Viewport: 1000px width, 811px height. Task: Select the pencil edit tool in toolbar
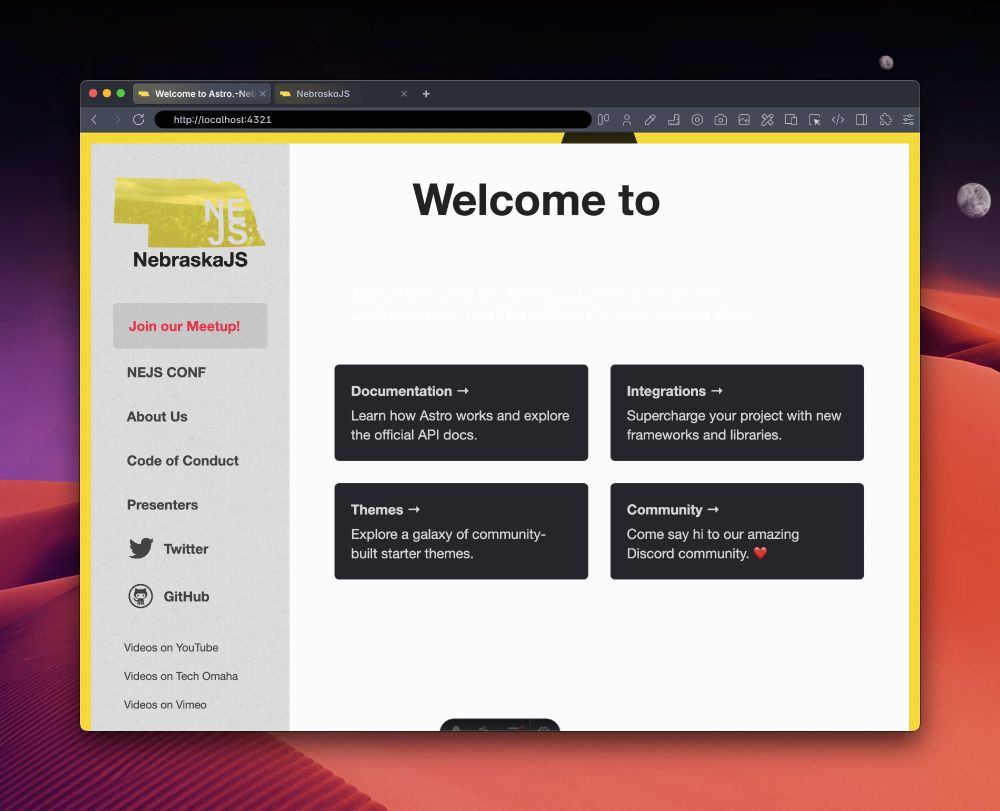tap(650, 119)
